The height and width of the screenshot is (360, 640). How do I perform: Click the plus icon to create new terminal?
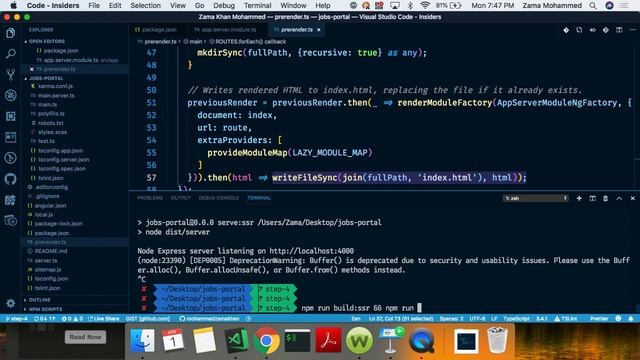579,198
